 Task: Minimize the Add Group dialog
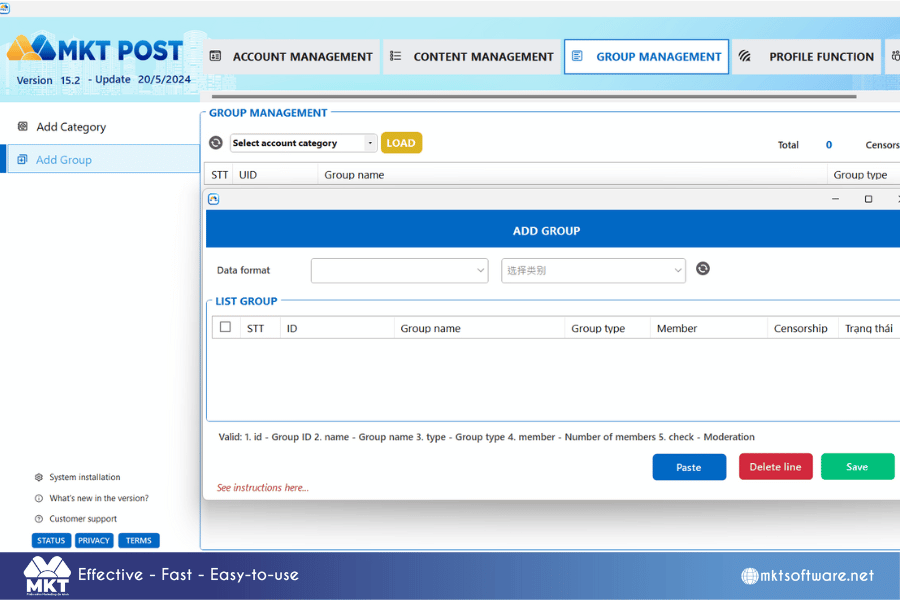[835, 199]
